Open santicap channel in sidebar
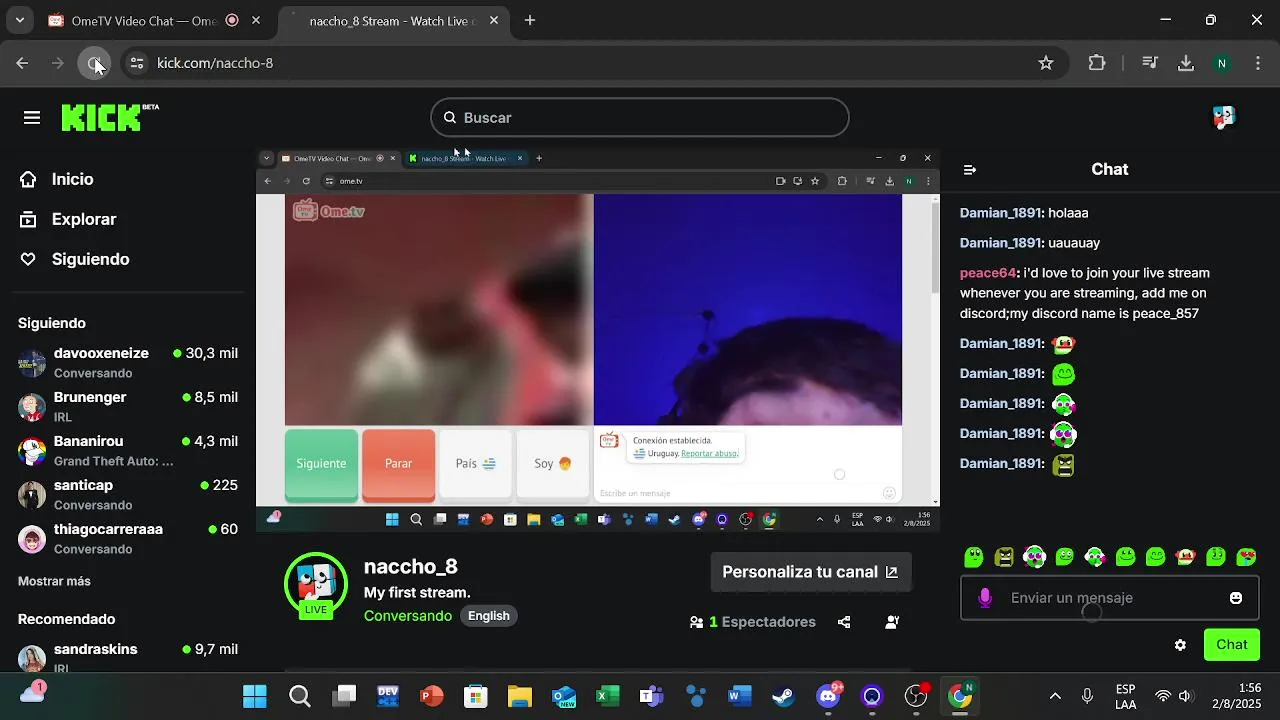The height and width of the screenshot is (720, 1280). pyautogui.click(x=128, y=495)
